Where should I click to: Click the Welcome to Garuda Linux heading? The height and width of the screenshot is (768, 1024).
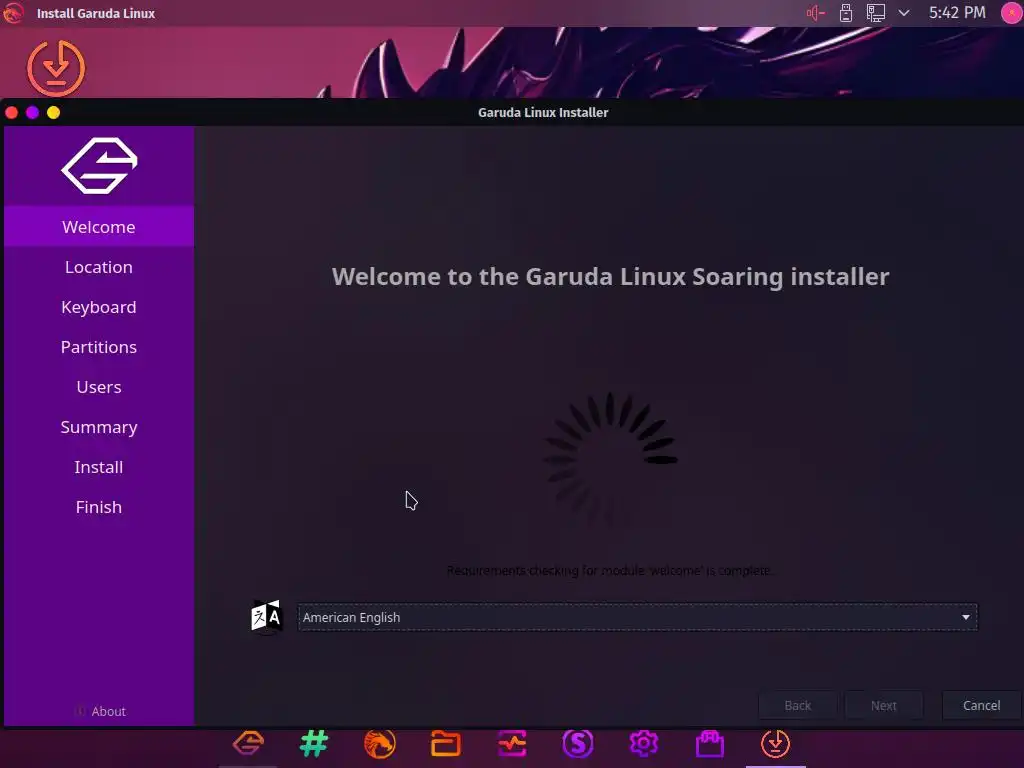coord(610,276)
